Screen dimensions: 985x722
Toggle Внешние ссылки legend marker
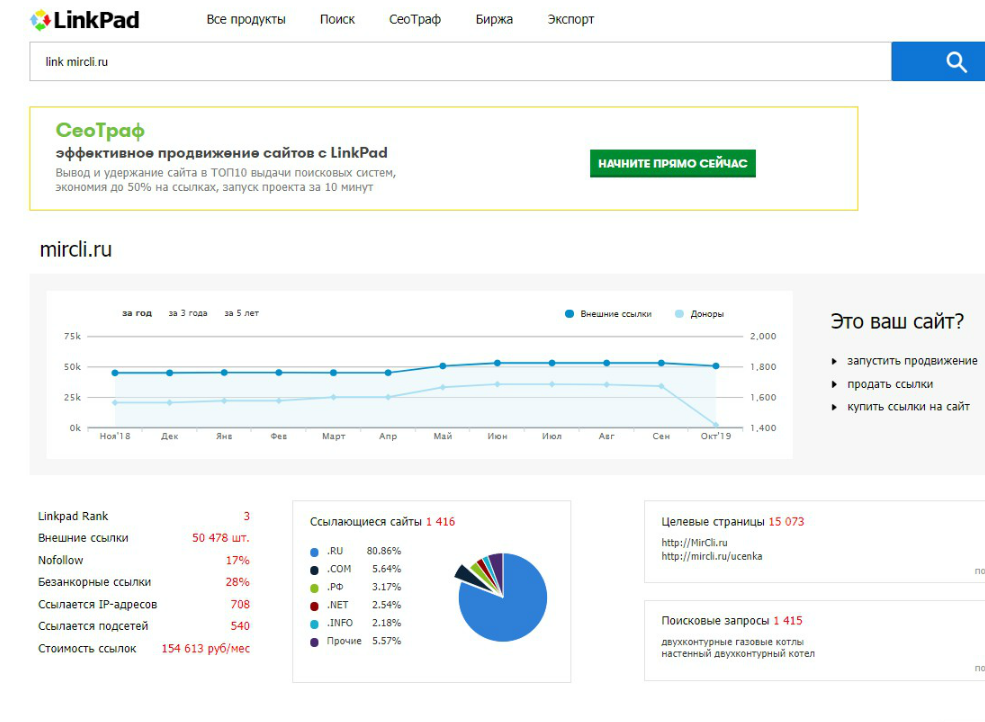tap(570, 314)
